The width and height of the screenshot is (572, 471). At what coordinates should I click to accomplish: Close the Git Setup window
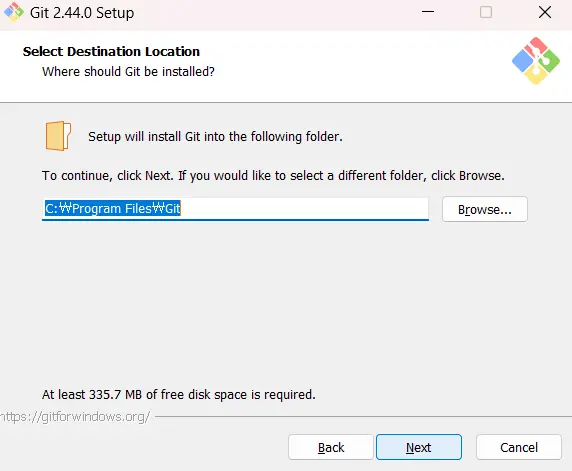[545, 12]
